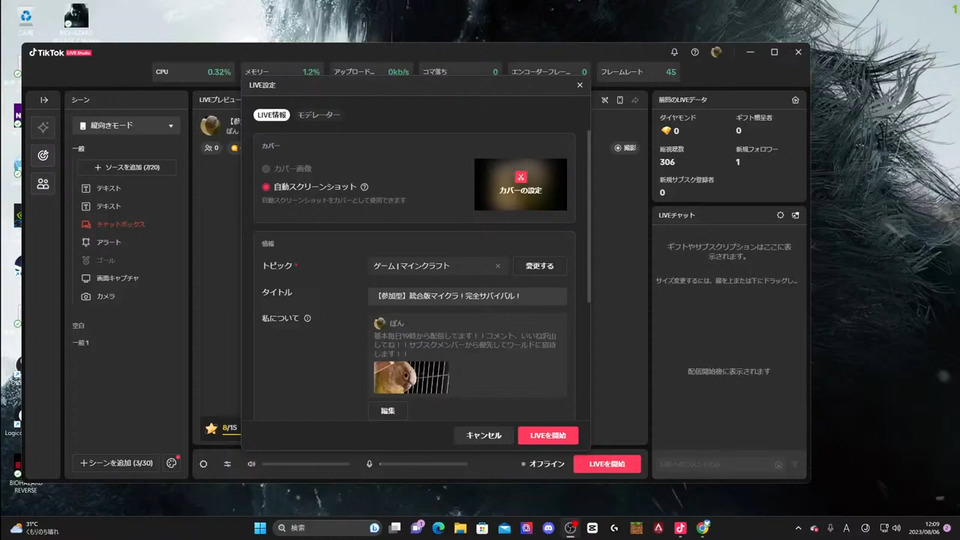This screenshot has height=540, width=960.
Task: Click LIVEを開始 in the bottom bar
Action: pyautogui.click(x=607, y=464)
